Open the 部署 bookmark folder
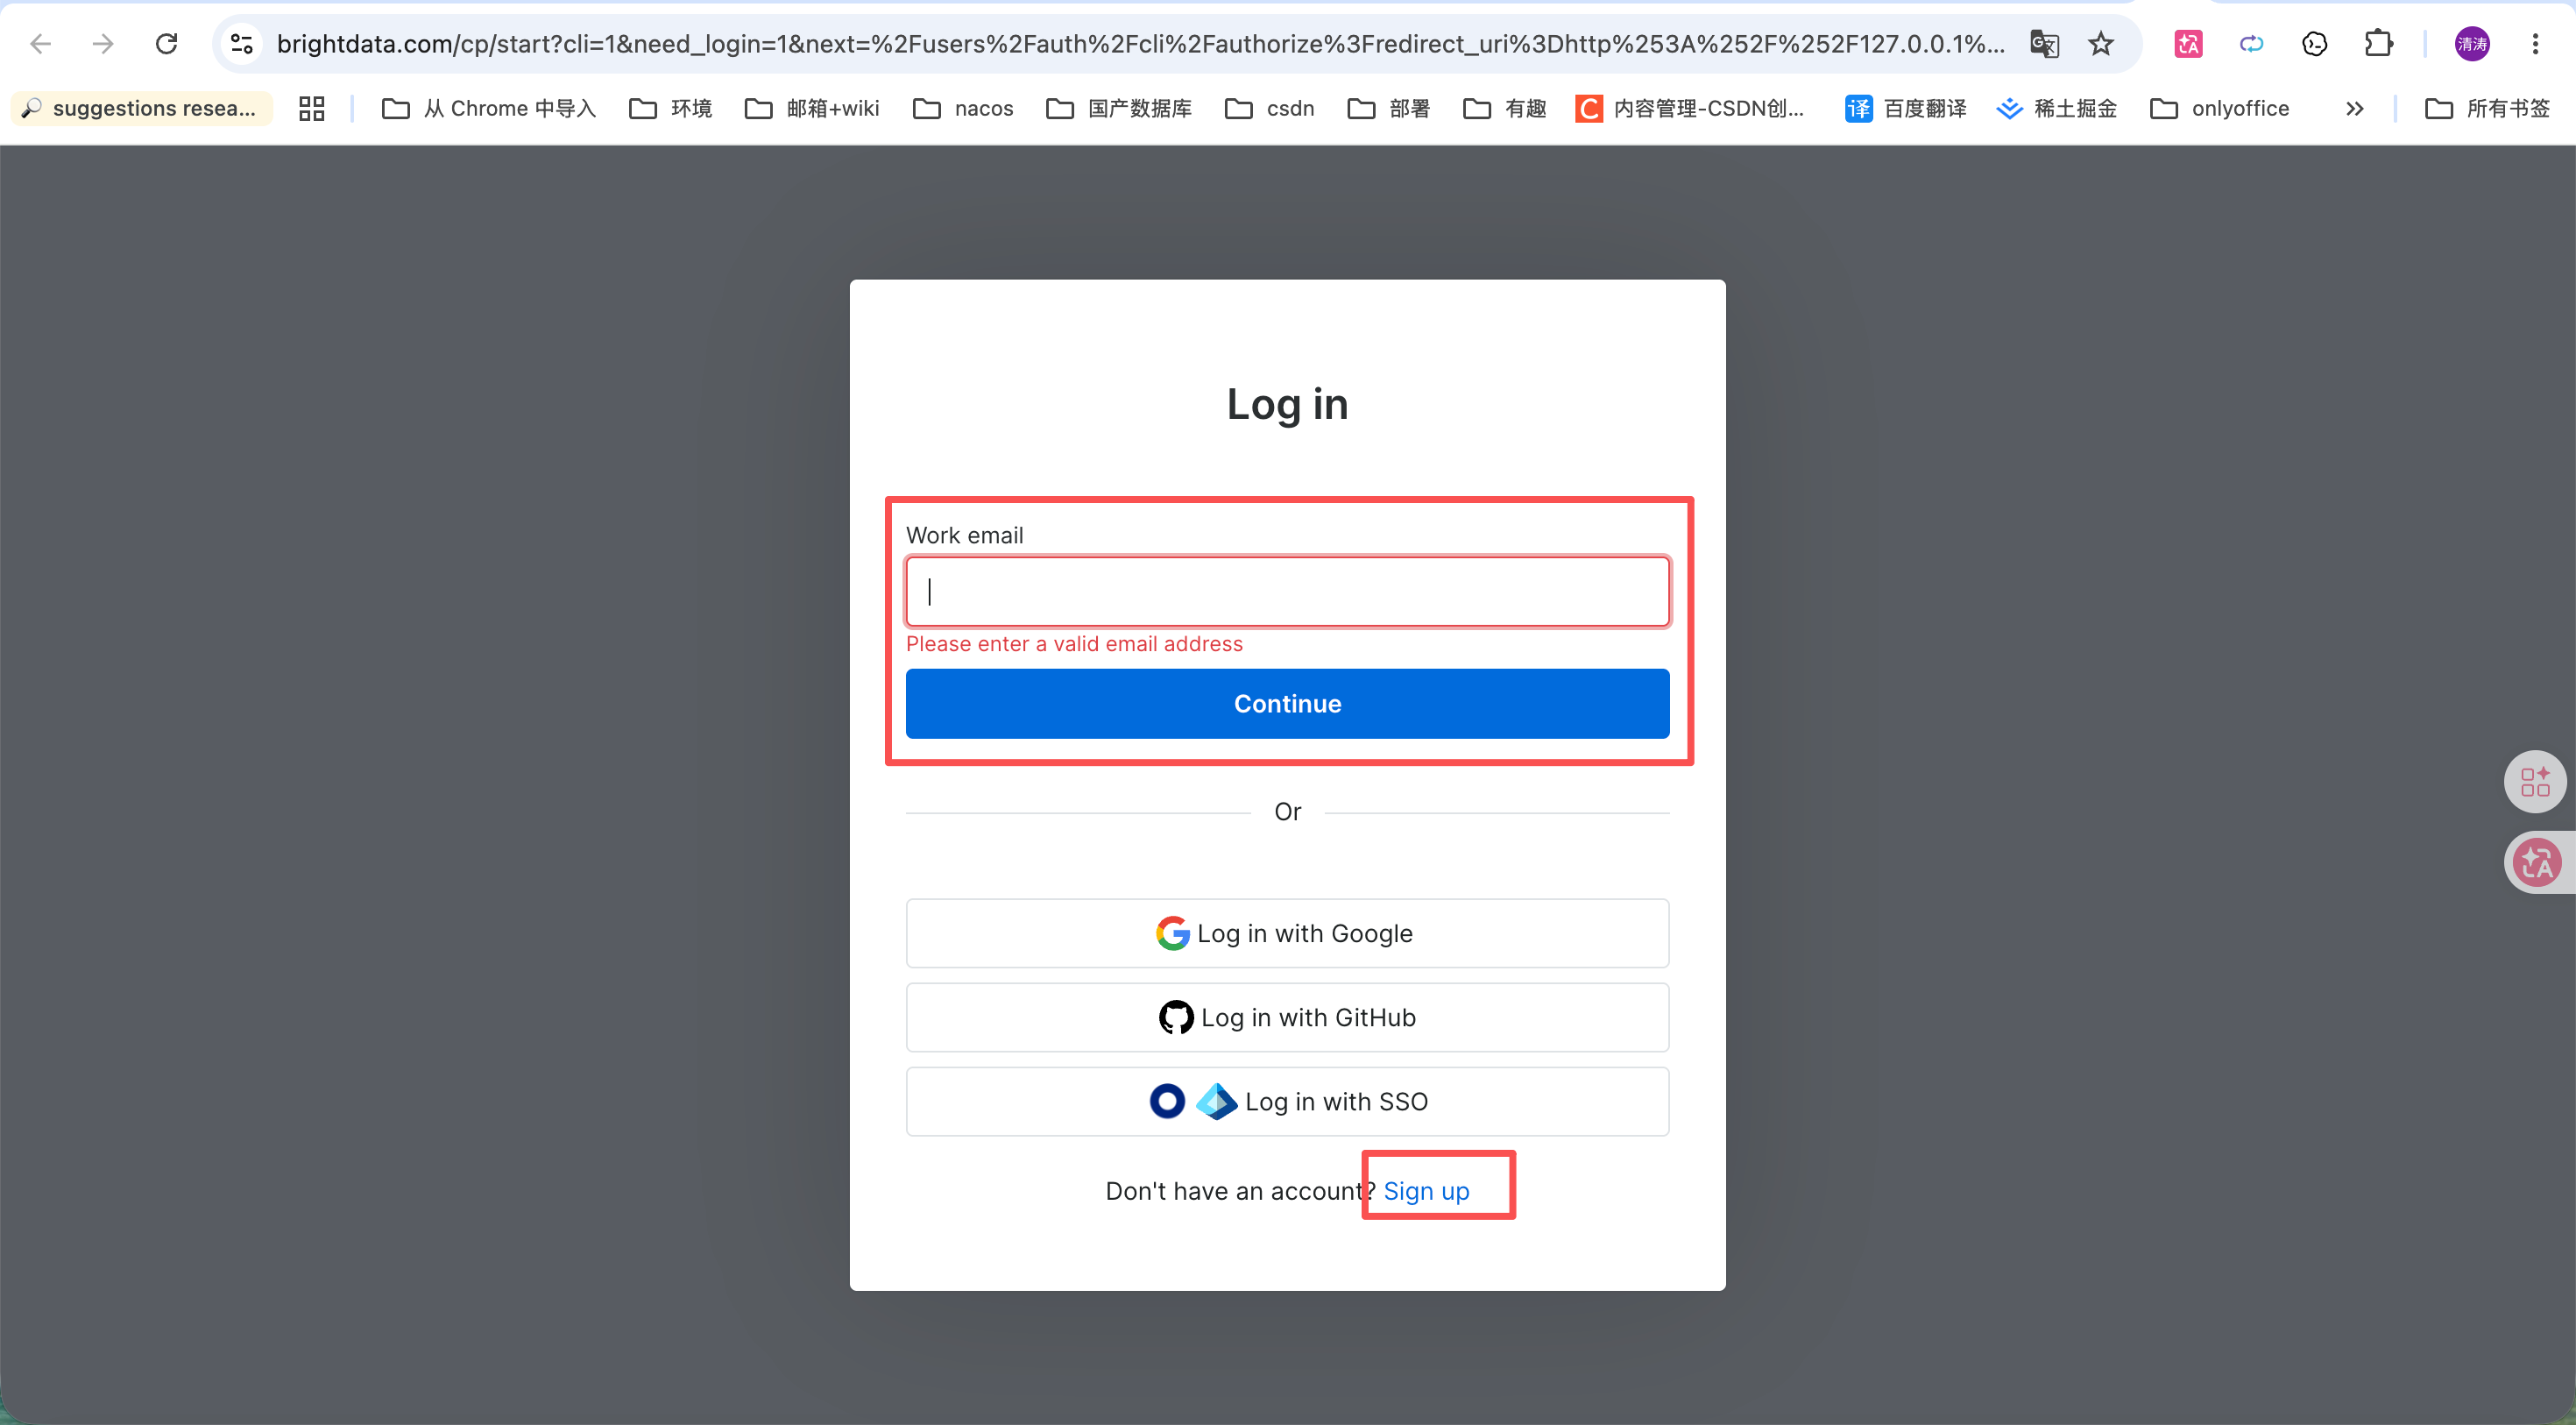This screenshot has width=2576, height=1425. pyautogui.click(x=1389, y=108)
